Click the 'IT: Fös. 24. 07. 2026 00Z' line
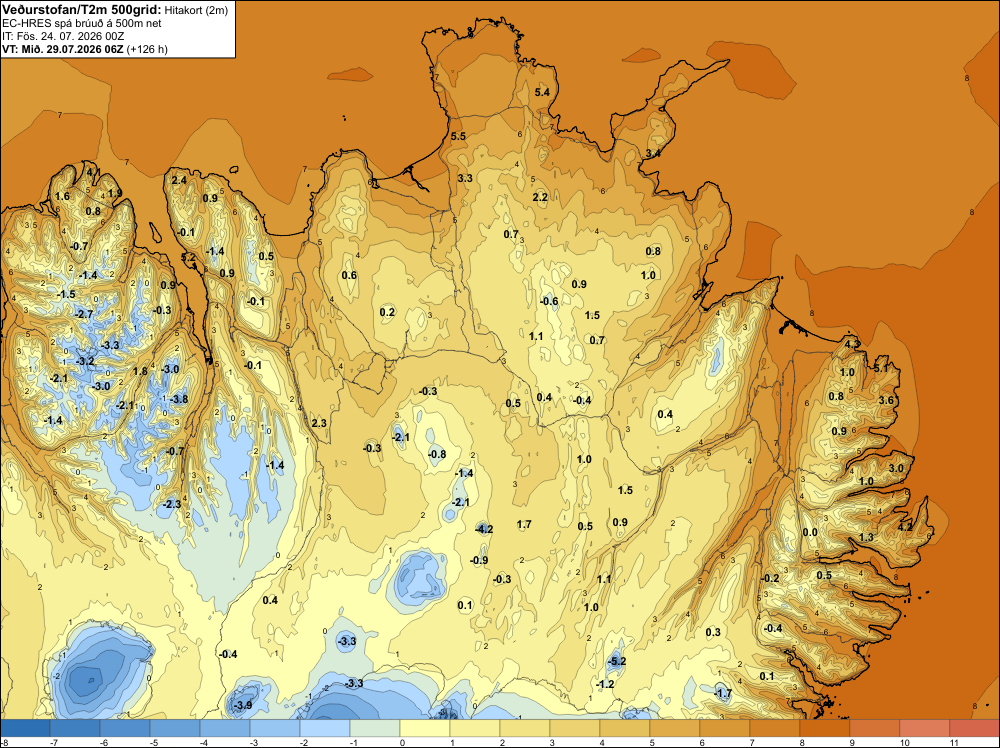The image size is (1000, 748). pos(62,36)
